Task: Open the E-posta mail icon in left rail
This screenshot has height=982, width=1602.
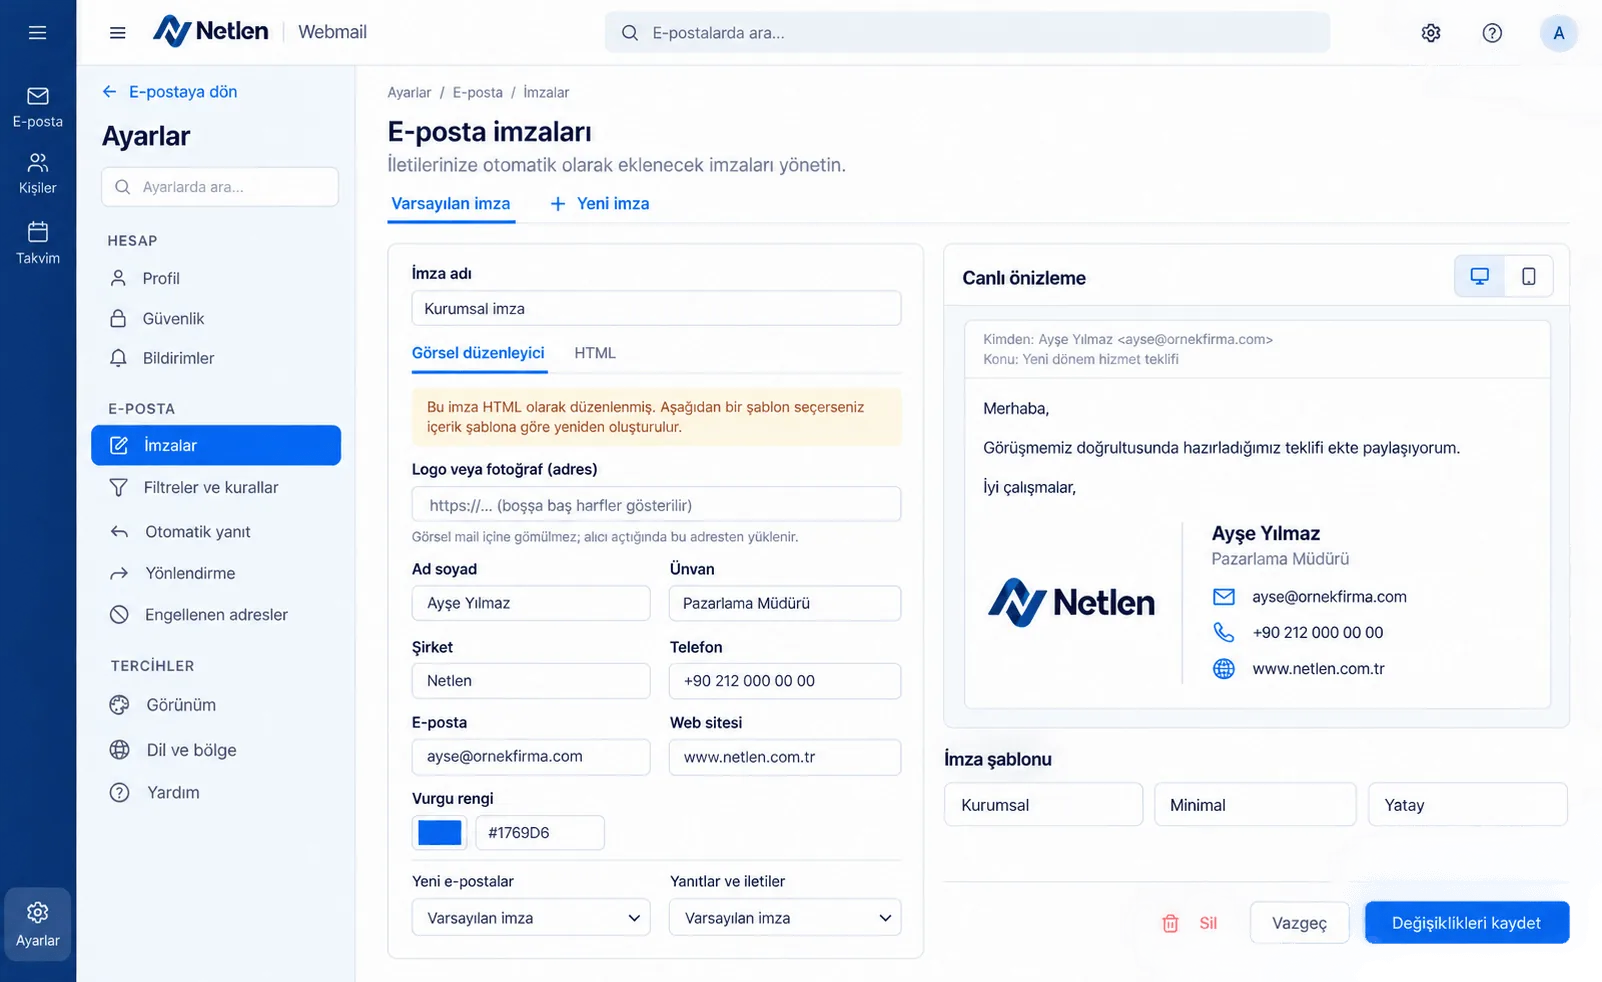Action: [x=38, y=107]
